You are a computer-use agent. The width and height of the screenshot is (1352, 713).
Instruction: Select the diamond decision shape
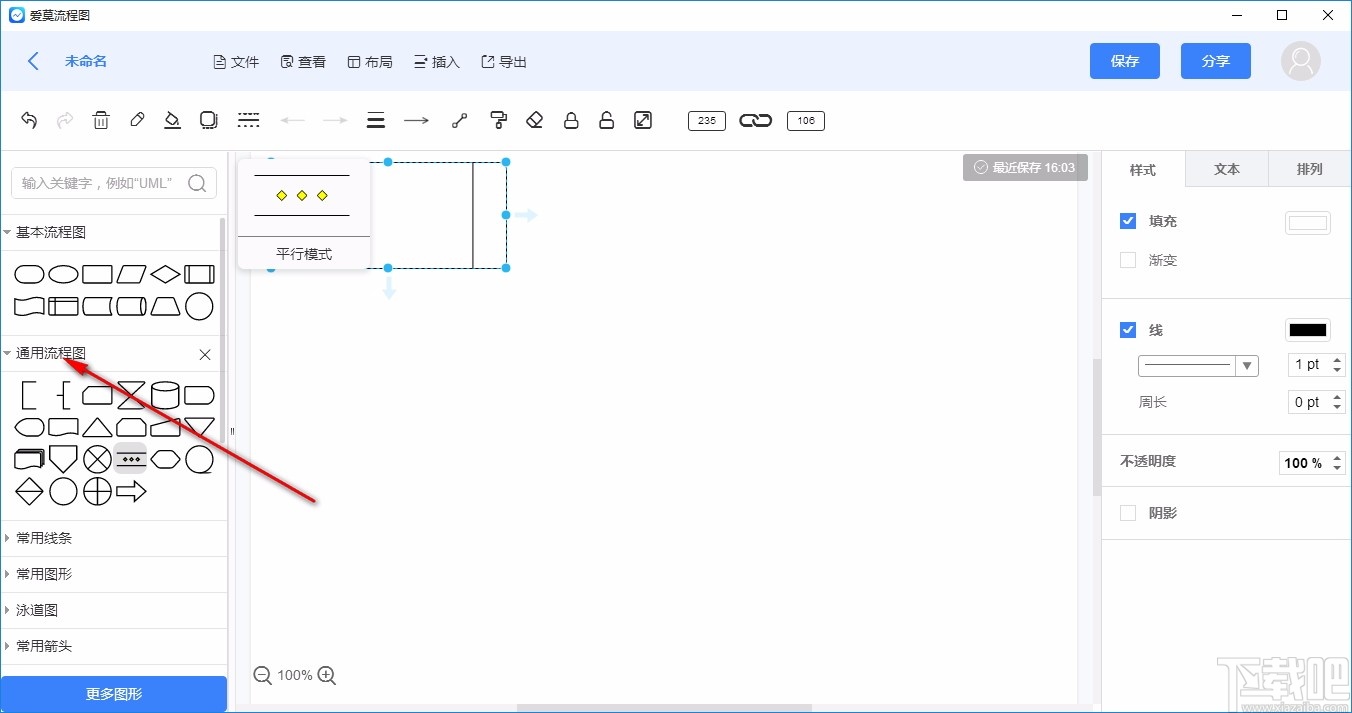click(165, 274)
